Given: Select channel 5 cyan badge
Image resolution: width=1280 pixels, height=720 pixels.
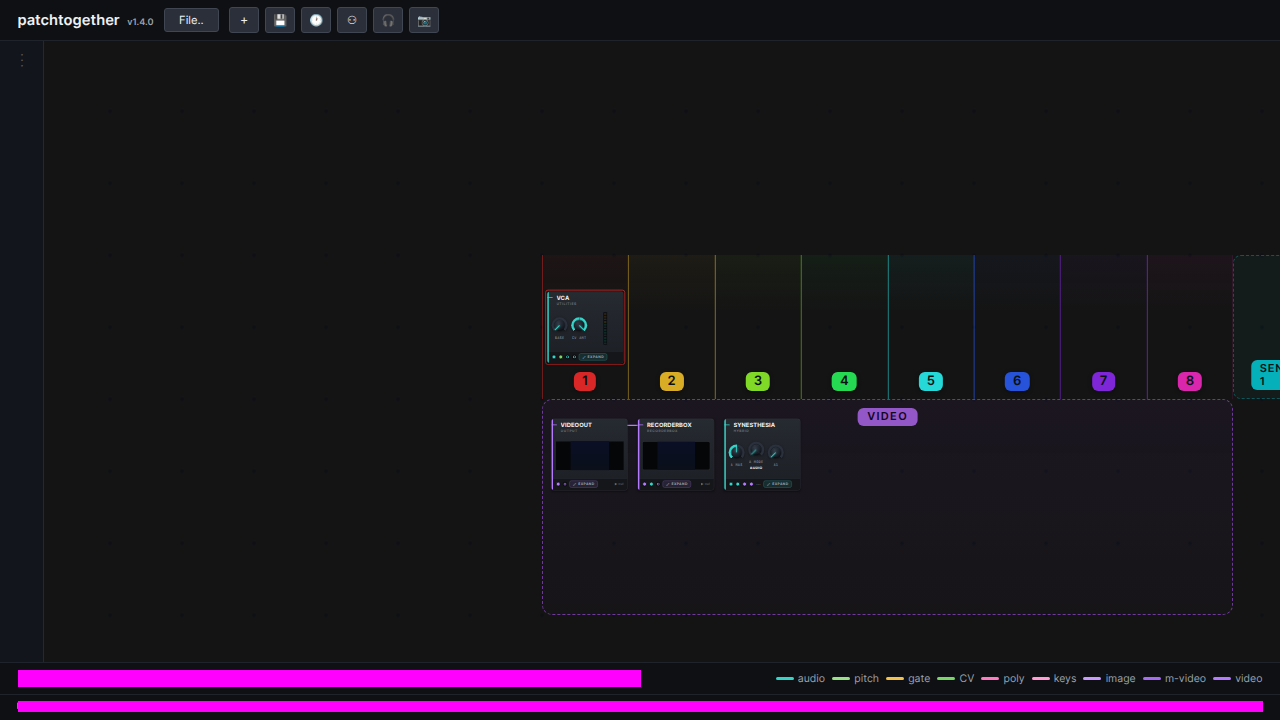Looking at the screenshot, I should click(x=930, y=381).
